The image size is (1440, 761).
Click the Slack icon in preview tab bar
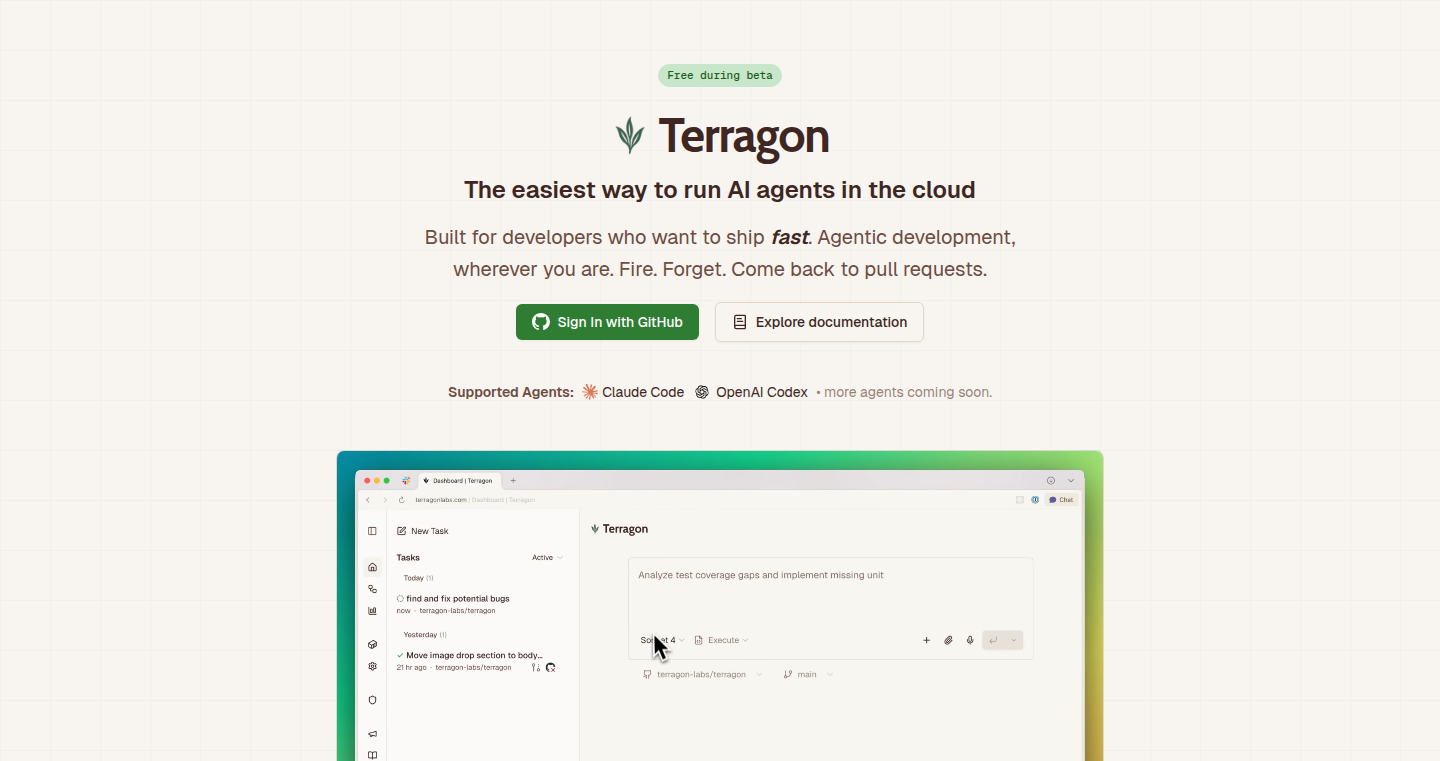click(406, 480)
